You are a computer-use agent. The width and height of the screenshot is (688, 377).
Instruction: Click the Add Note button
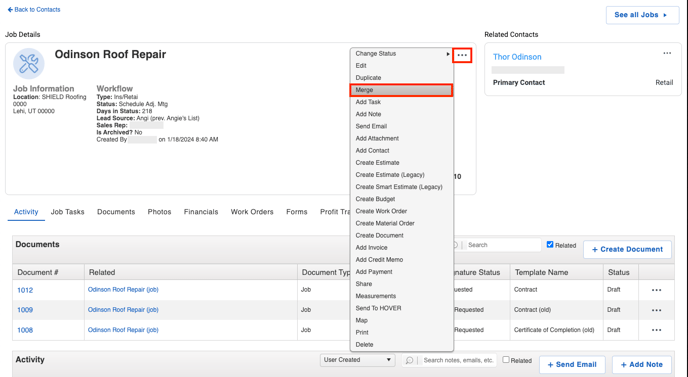tap(641, 364)
